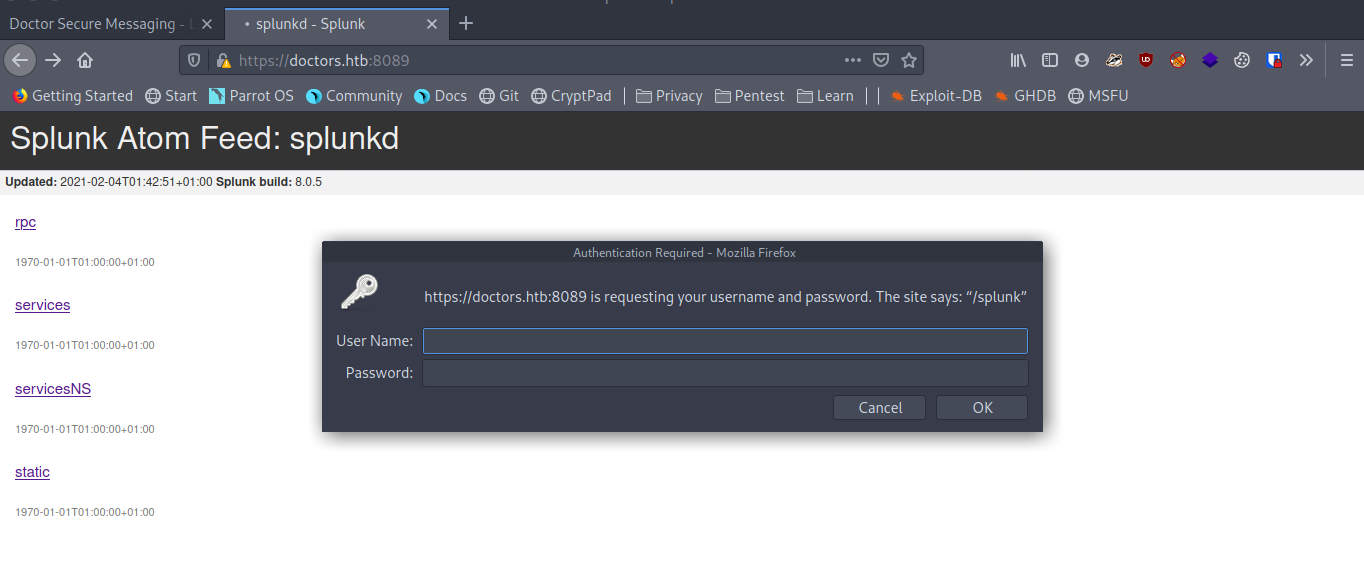
Task: Click the Firefox account avatar icon
Action: click(x=1082, y=60)
